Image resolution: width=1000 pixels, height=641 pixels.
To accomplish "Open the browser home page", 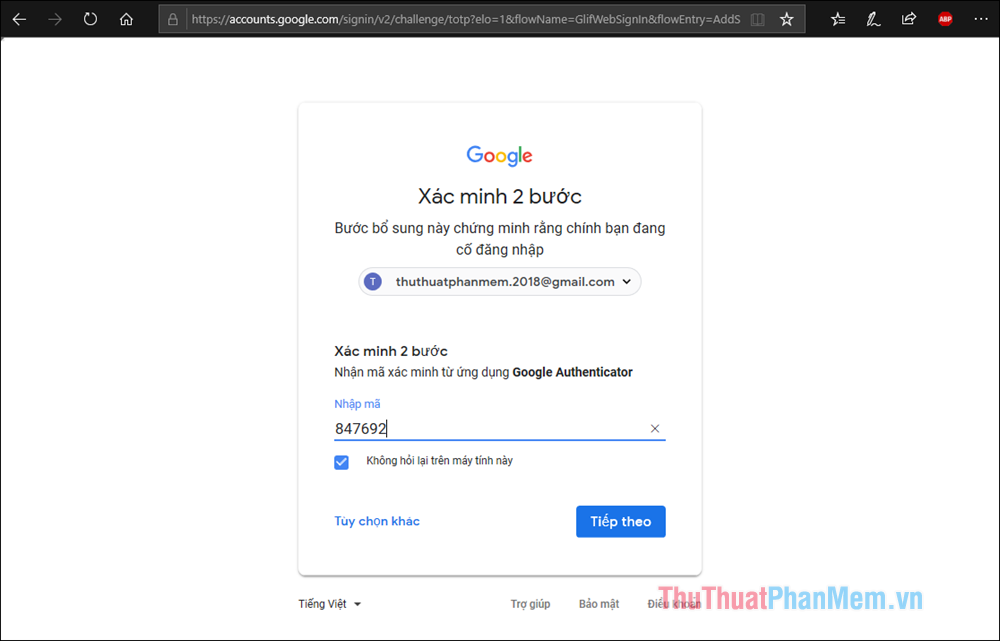I will (126, 18).
